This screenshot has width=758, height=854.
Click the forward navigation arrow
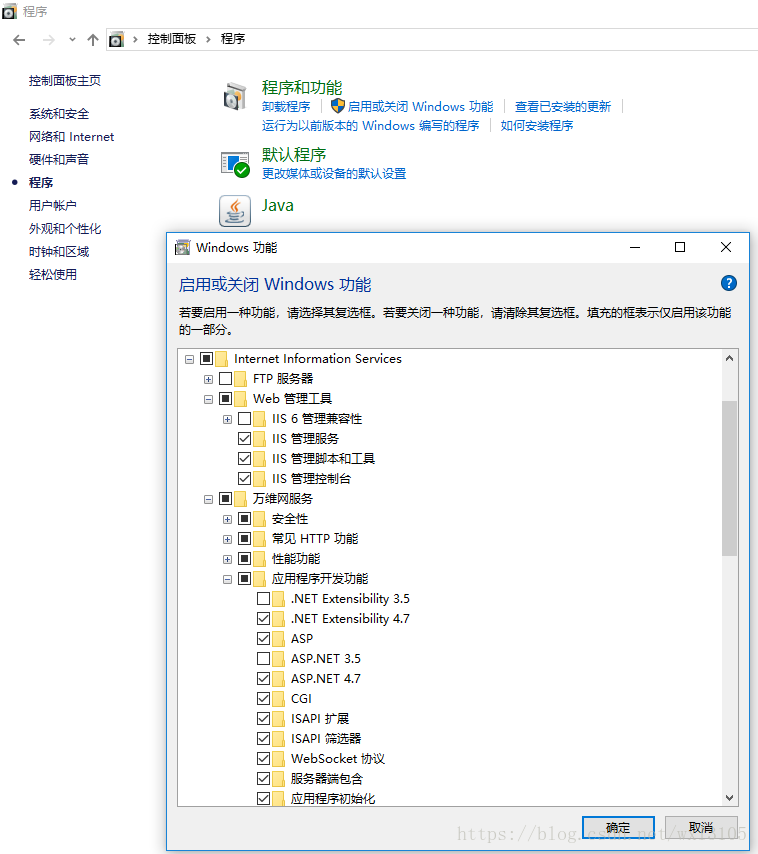[x=48, y=40]
